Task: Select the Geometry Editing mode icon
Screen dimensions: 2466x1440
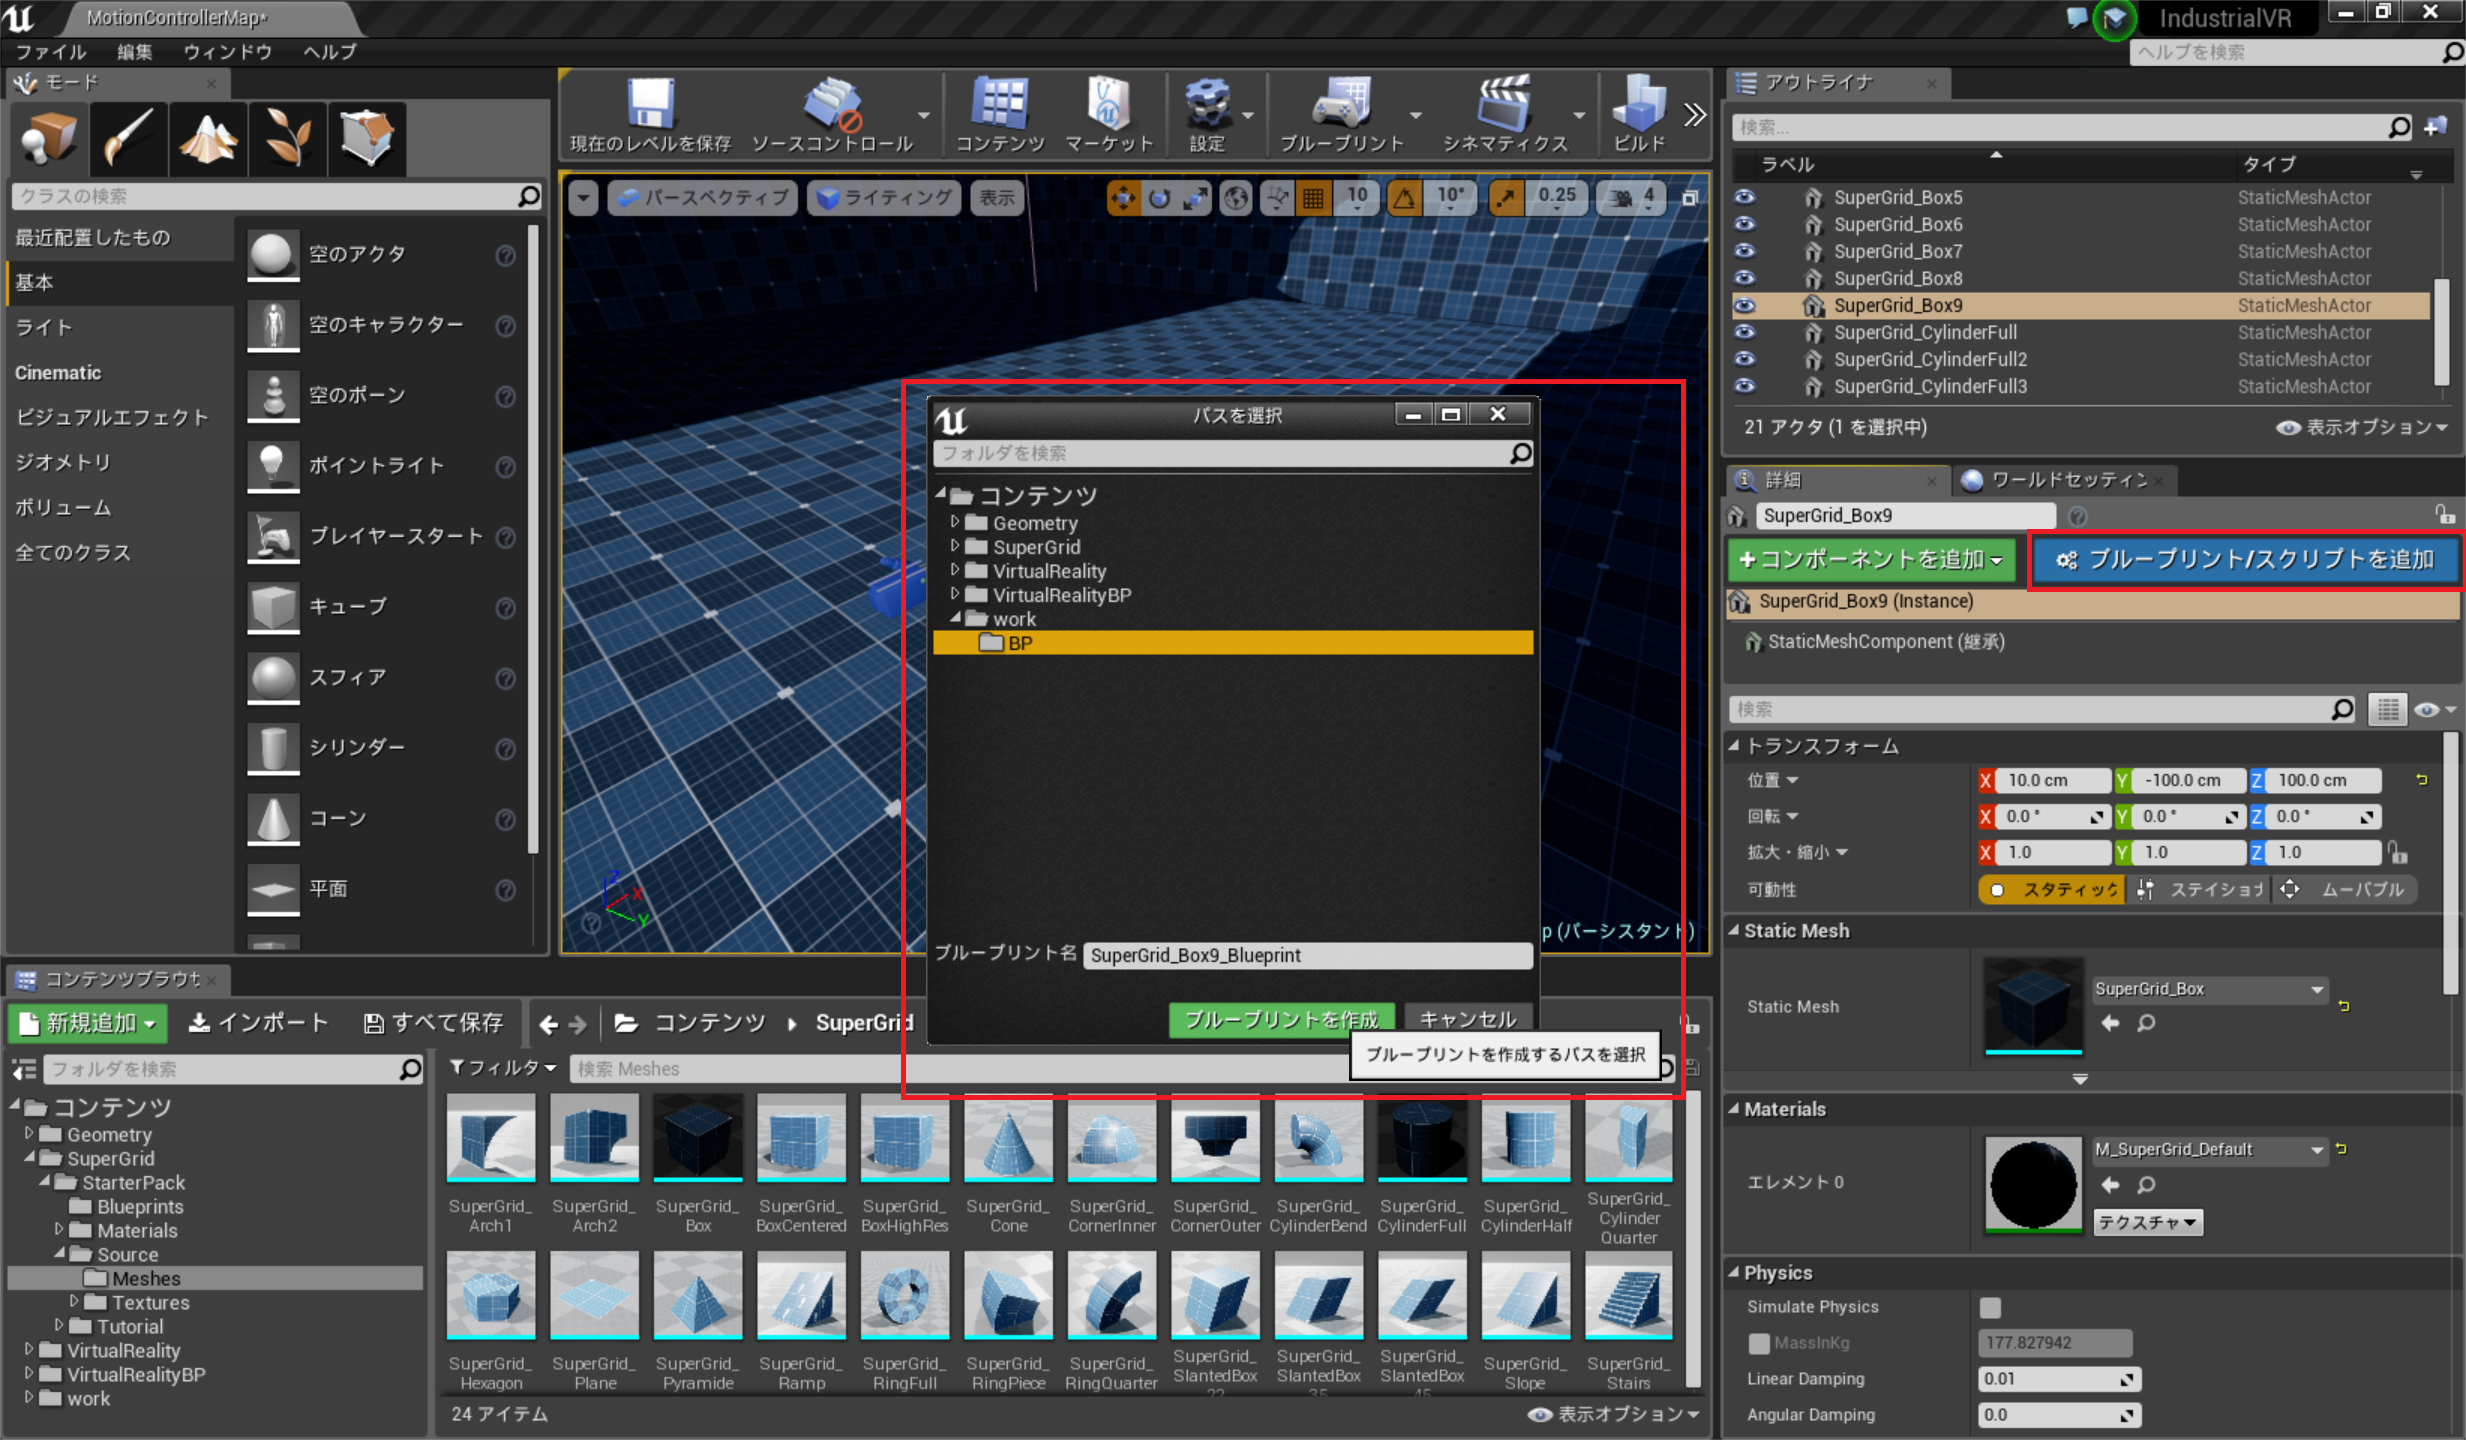Action: (366, 139)
